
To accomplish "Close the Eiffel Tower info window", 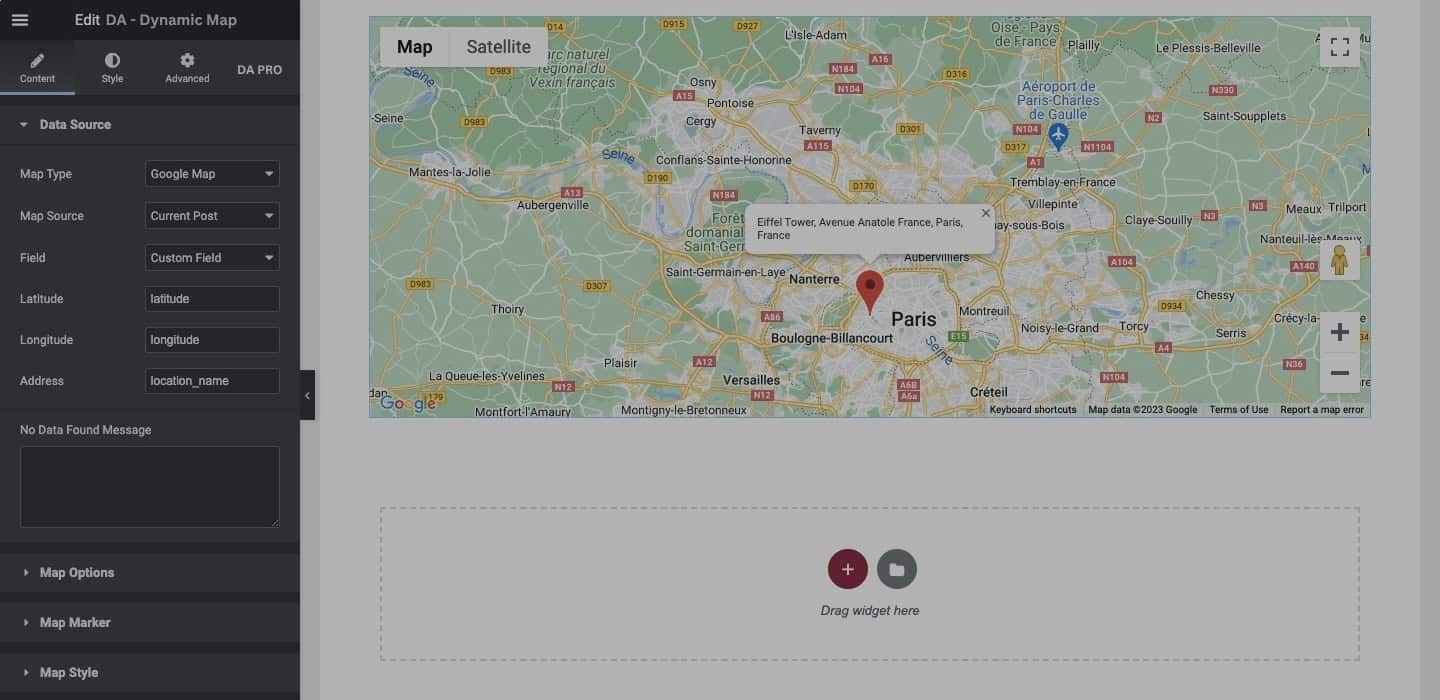I will point(986,213).
